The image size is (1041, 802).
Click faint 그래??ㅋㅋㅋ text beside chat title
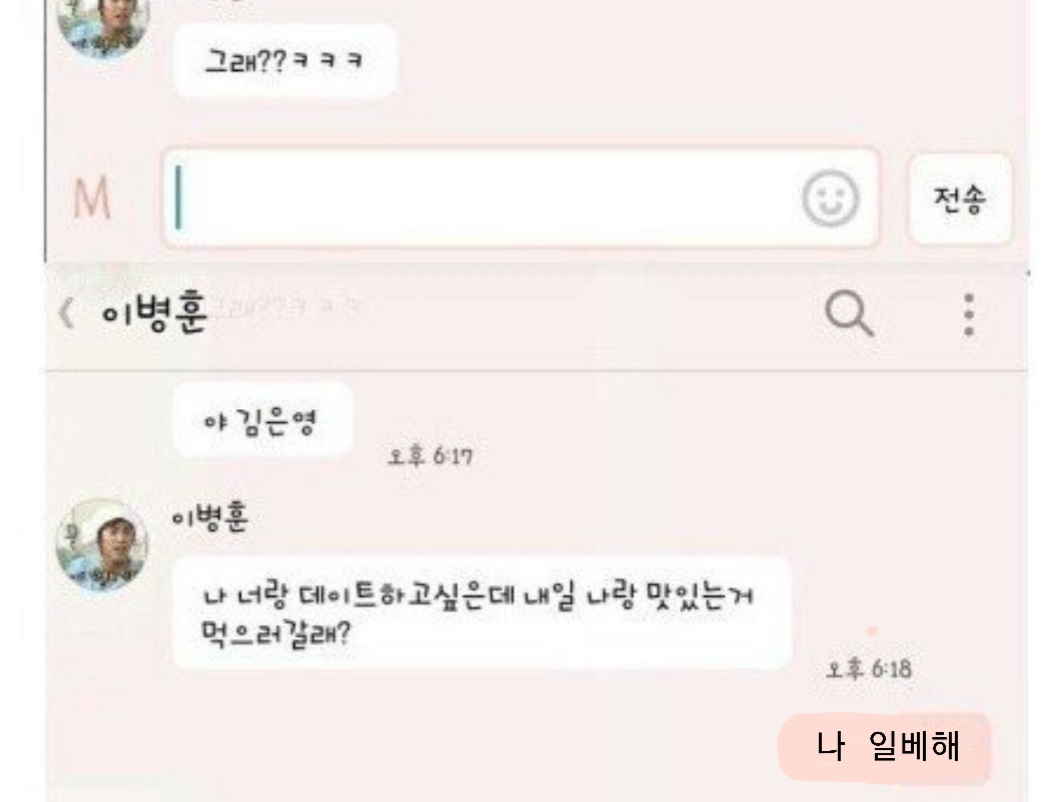click(287, 308)
